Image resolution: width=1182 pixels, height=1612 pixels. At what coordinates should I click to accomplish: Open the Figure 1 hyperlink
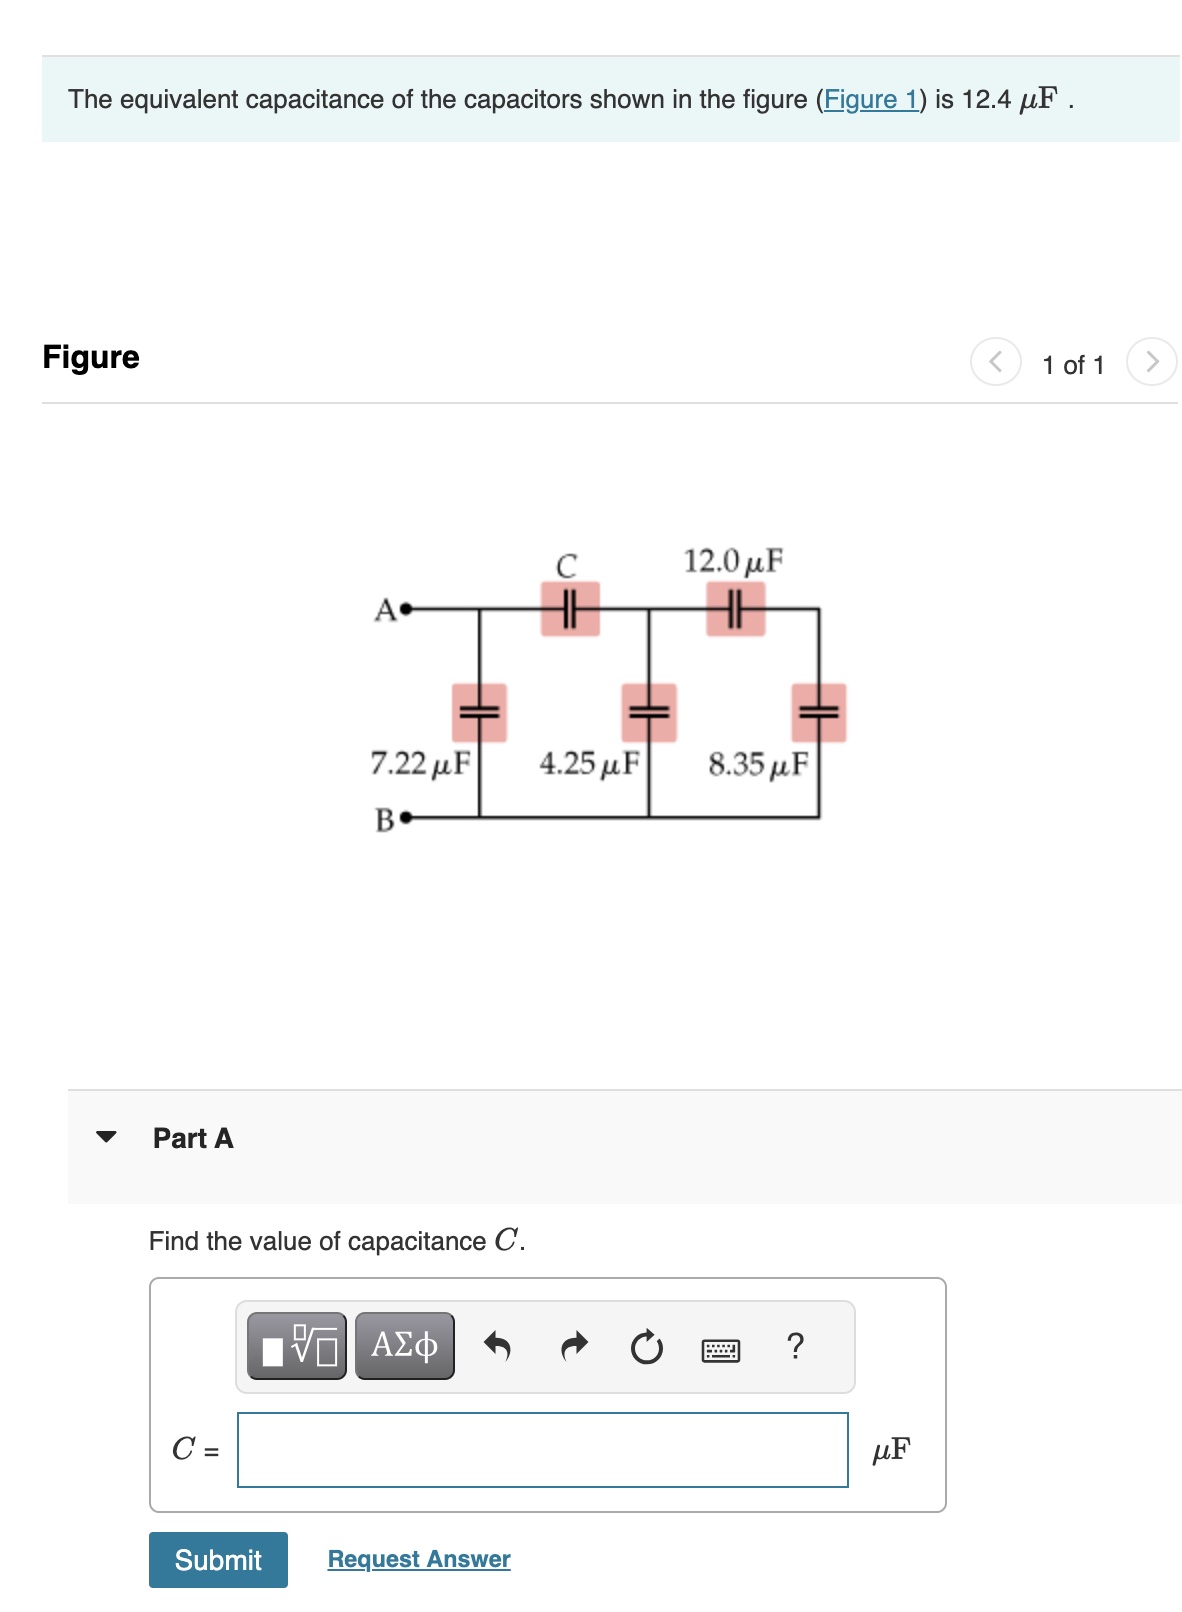[x=870, y=99]
